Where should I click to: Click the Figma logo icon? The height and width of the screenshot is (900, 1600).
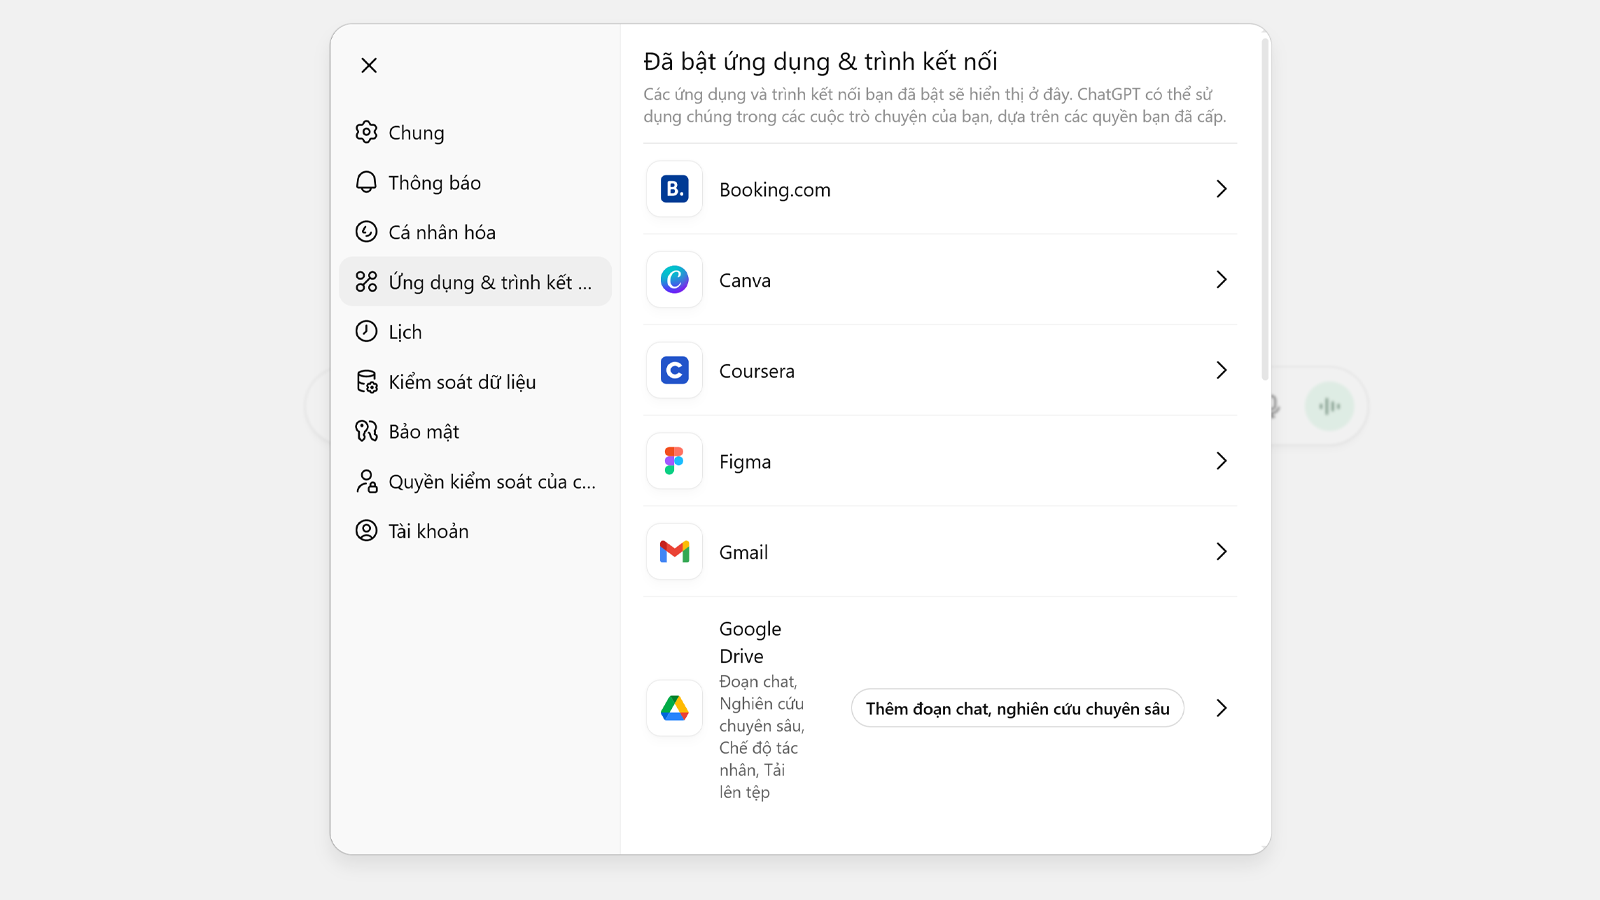point(674,461)
